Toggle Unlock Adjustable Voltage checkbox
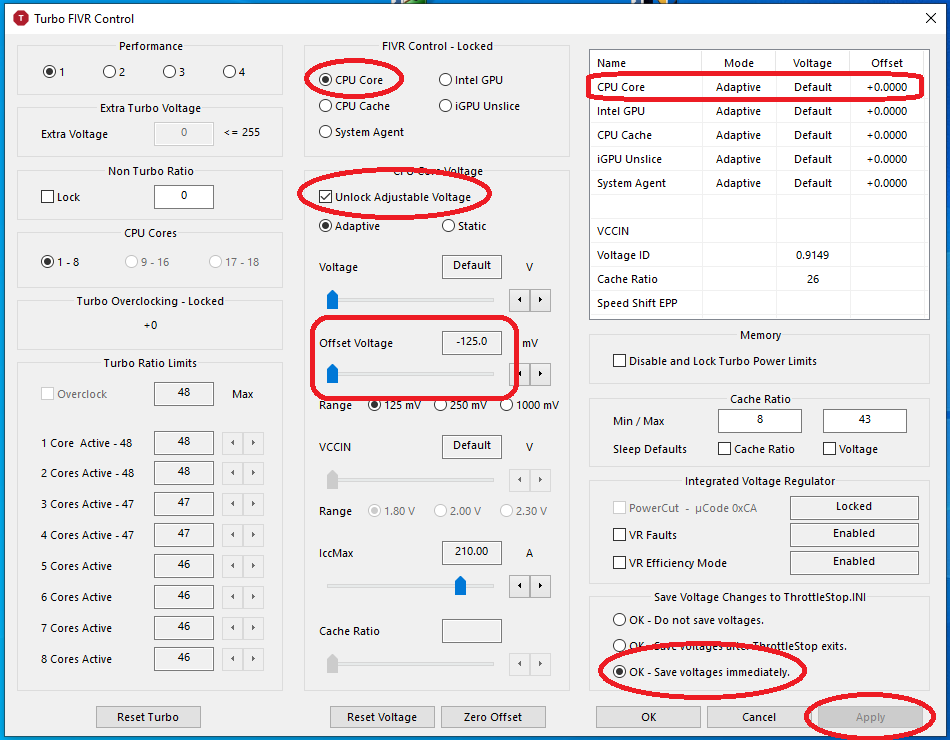 click(325, 196)
